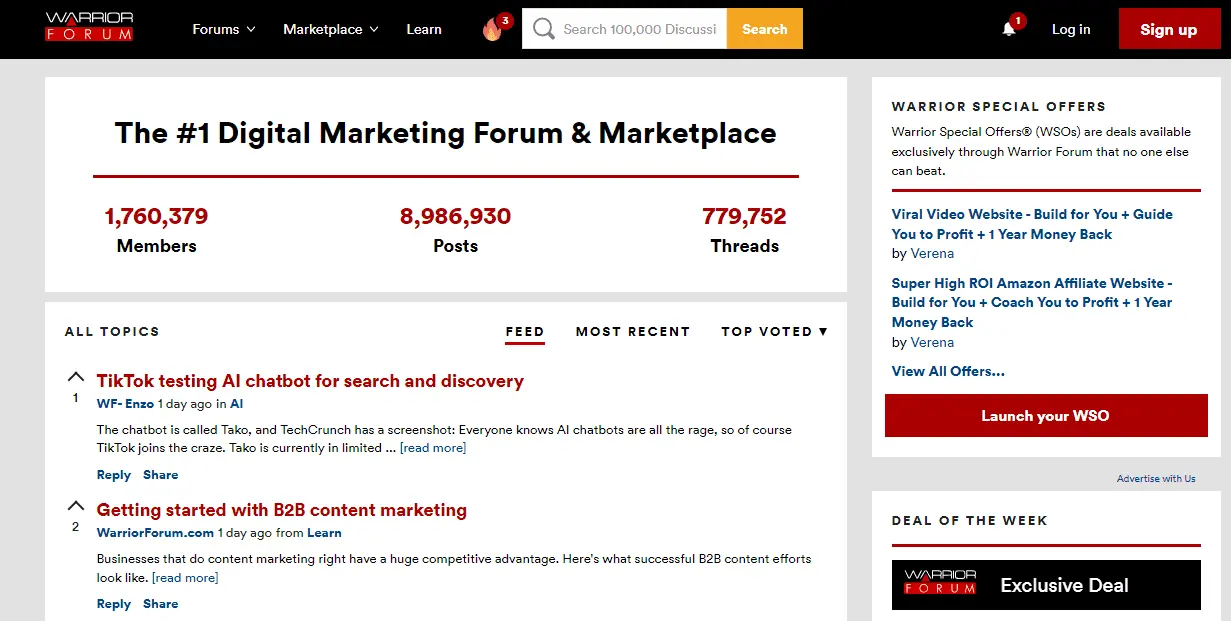Click the Deal of the Week heading
The height and width of the screenshot is (621, 1231).
(970, 520)
